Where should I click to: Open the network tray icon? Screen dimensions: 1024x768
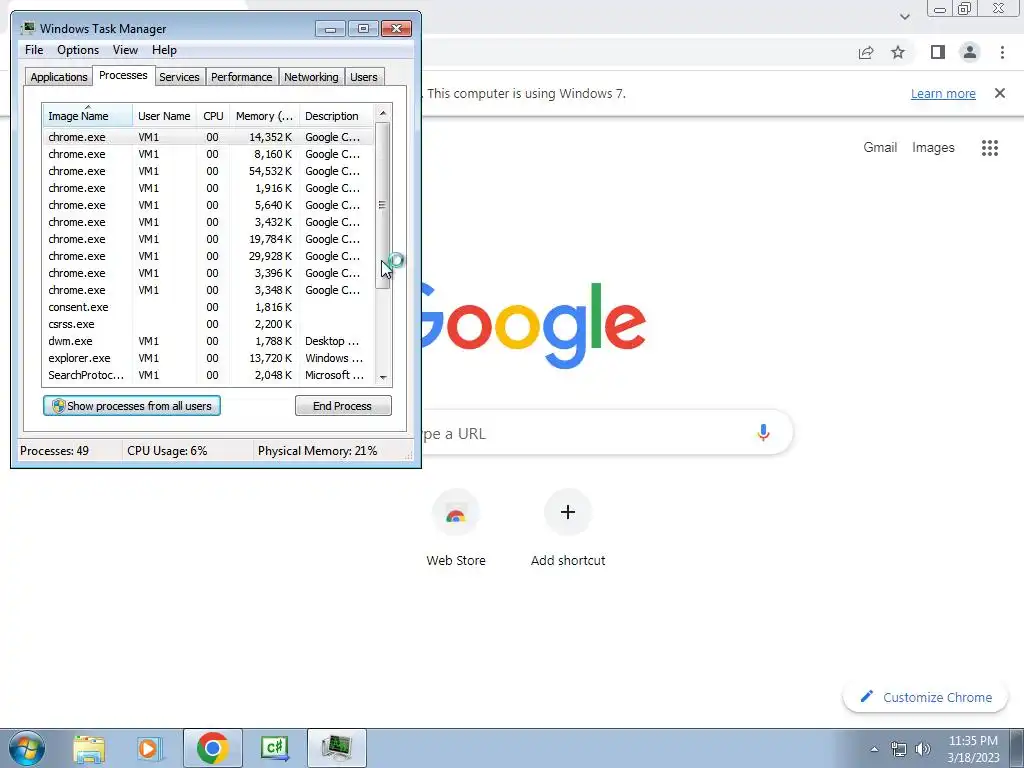tap(899, 749)
